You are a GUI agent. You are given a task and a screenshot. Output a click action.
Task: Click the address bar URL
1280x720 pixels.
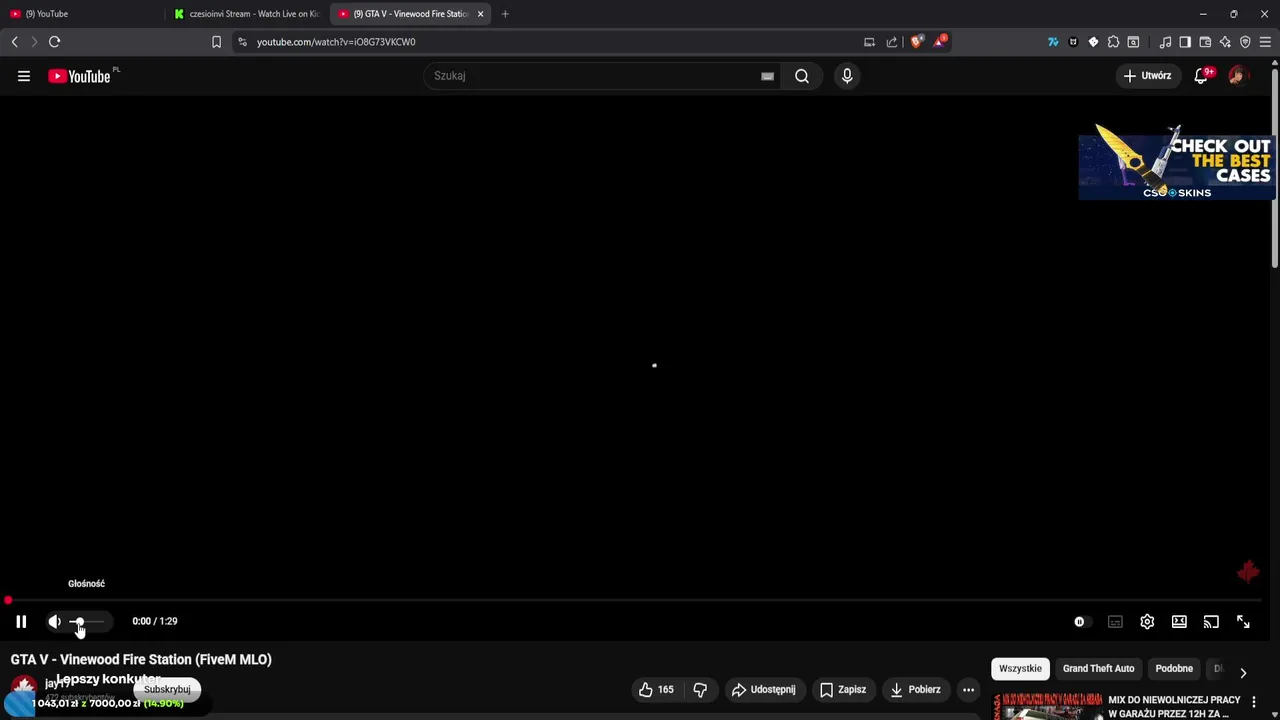[336, 42]
